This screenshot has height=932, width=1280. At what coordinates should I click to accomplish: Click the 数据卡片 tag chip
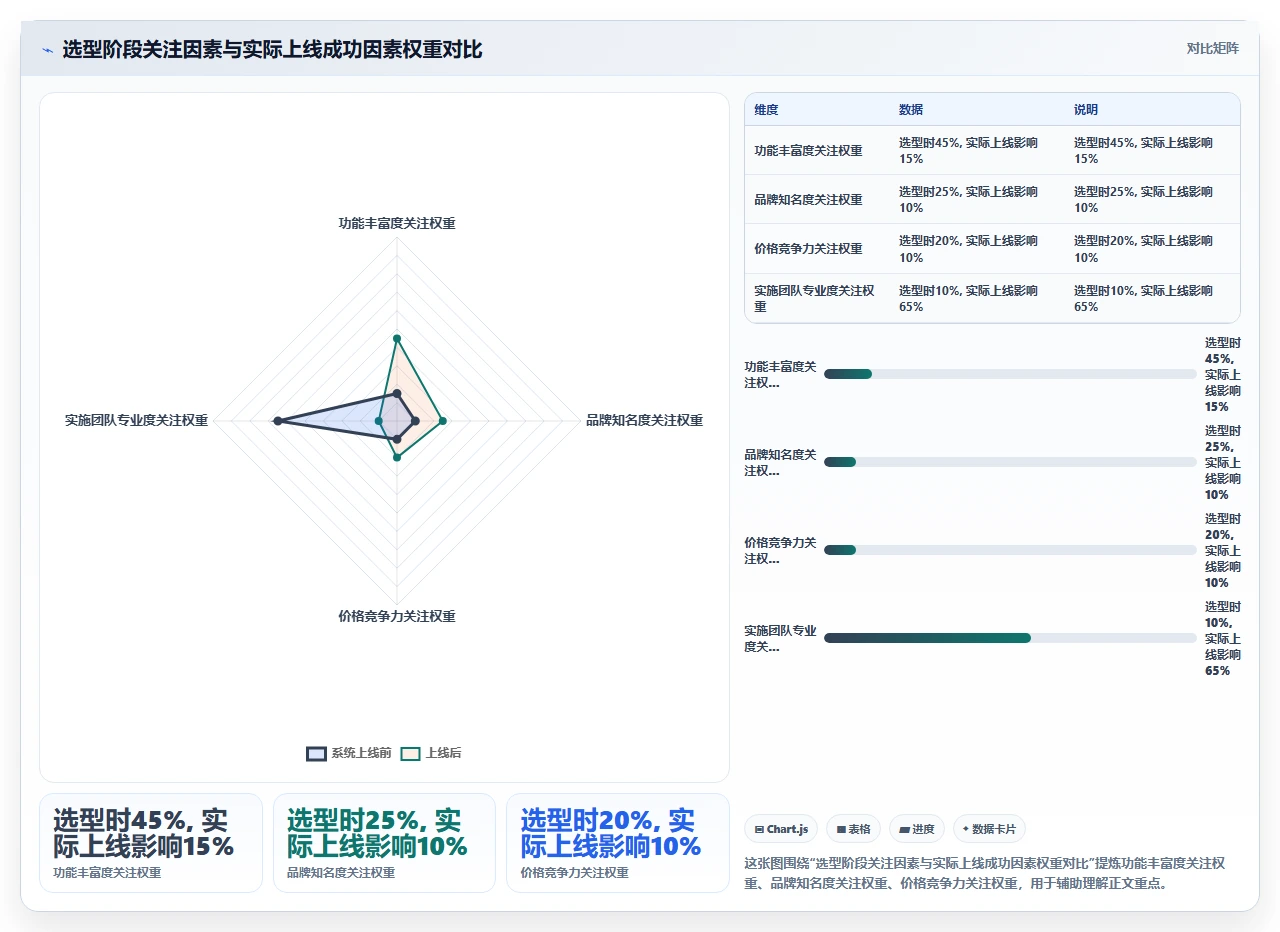coord(989,829)
